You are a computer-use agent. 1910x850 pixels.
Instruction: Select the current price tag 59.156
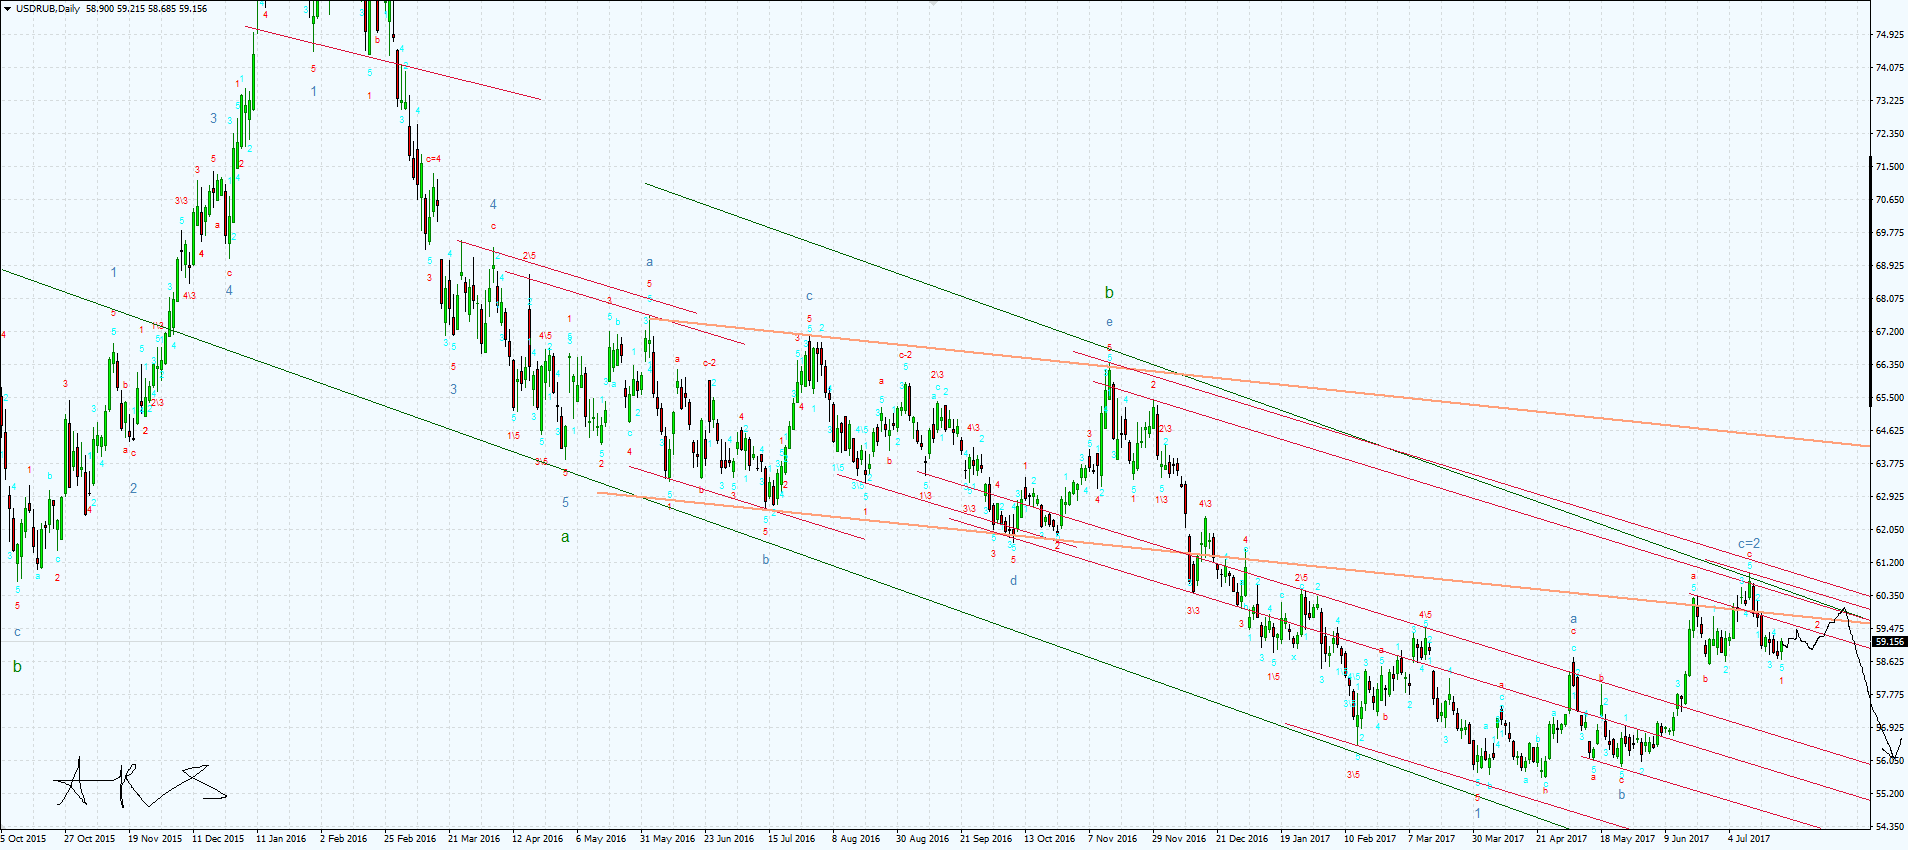[1890, 642]
